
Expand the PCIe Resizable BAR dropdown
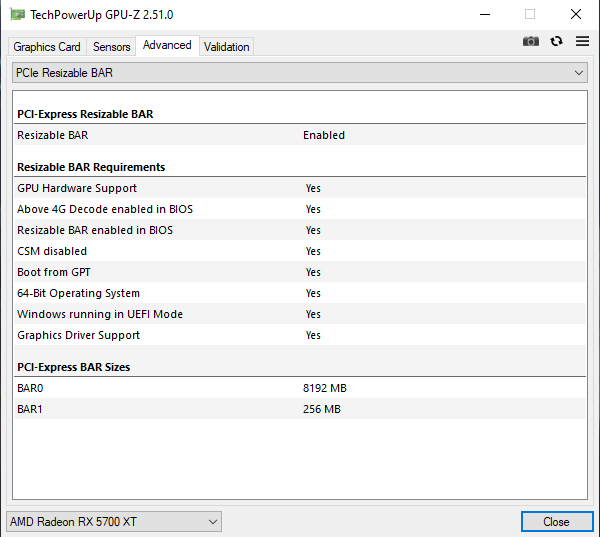coord(299,73)
